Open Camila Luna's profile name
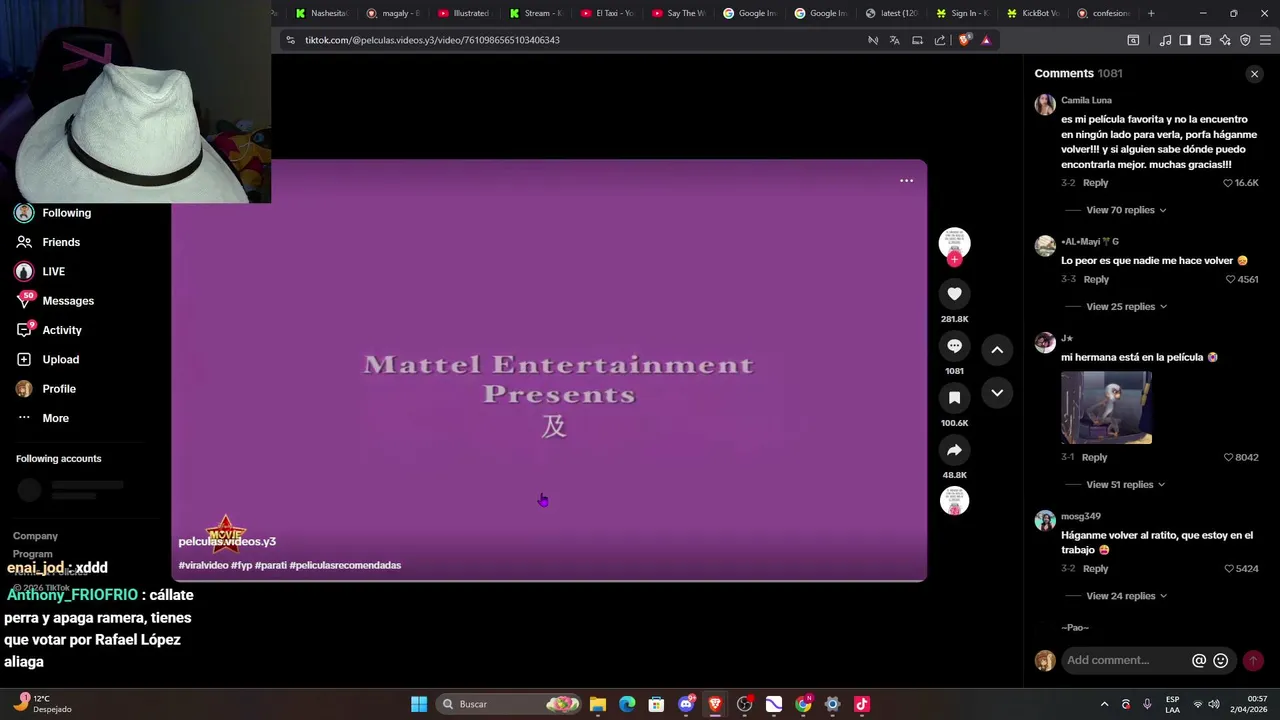Viewport: 1280px width, 720px height. pos(1086,100)
